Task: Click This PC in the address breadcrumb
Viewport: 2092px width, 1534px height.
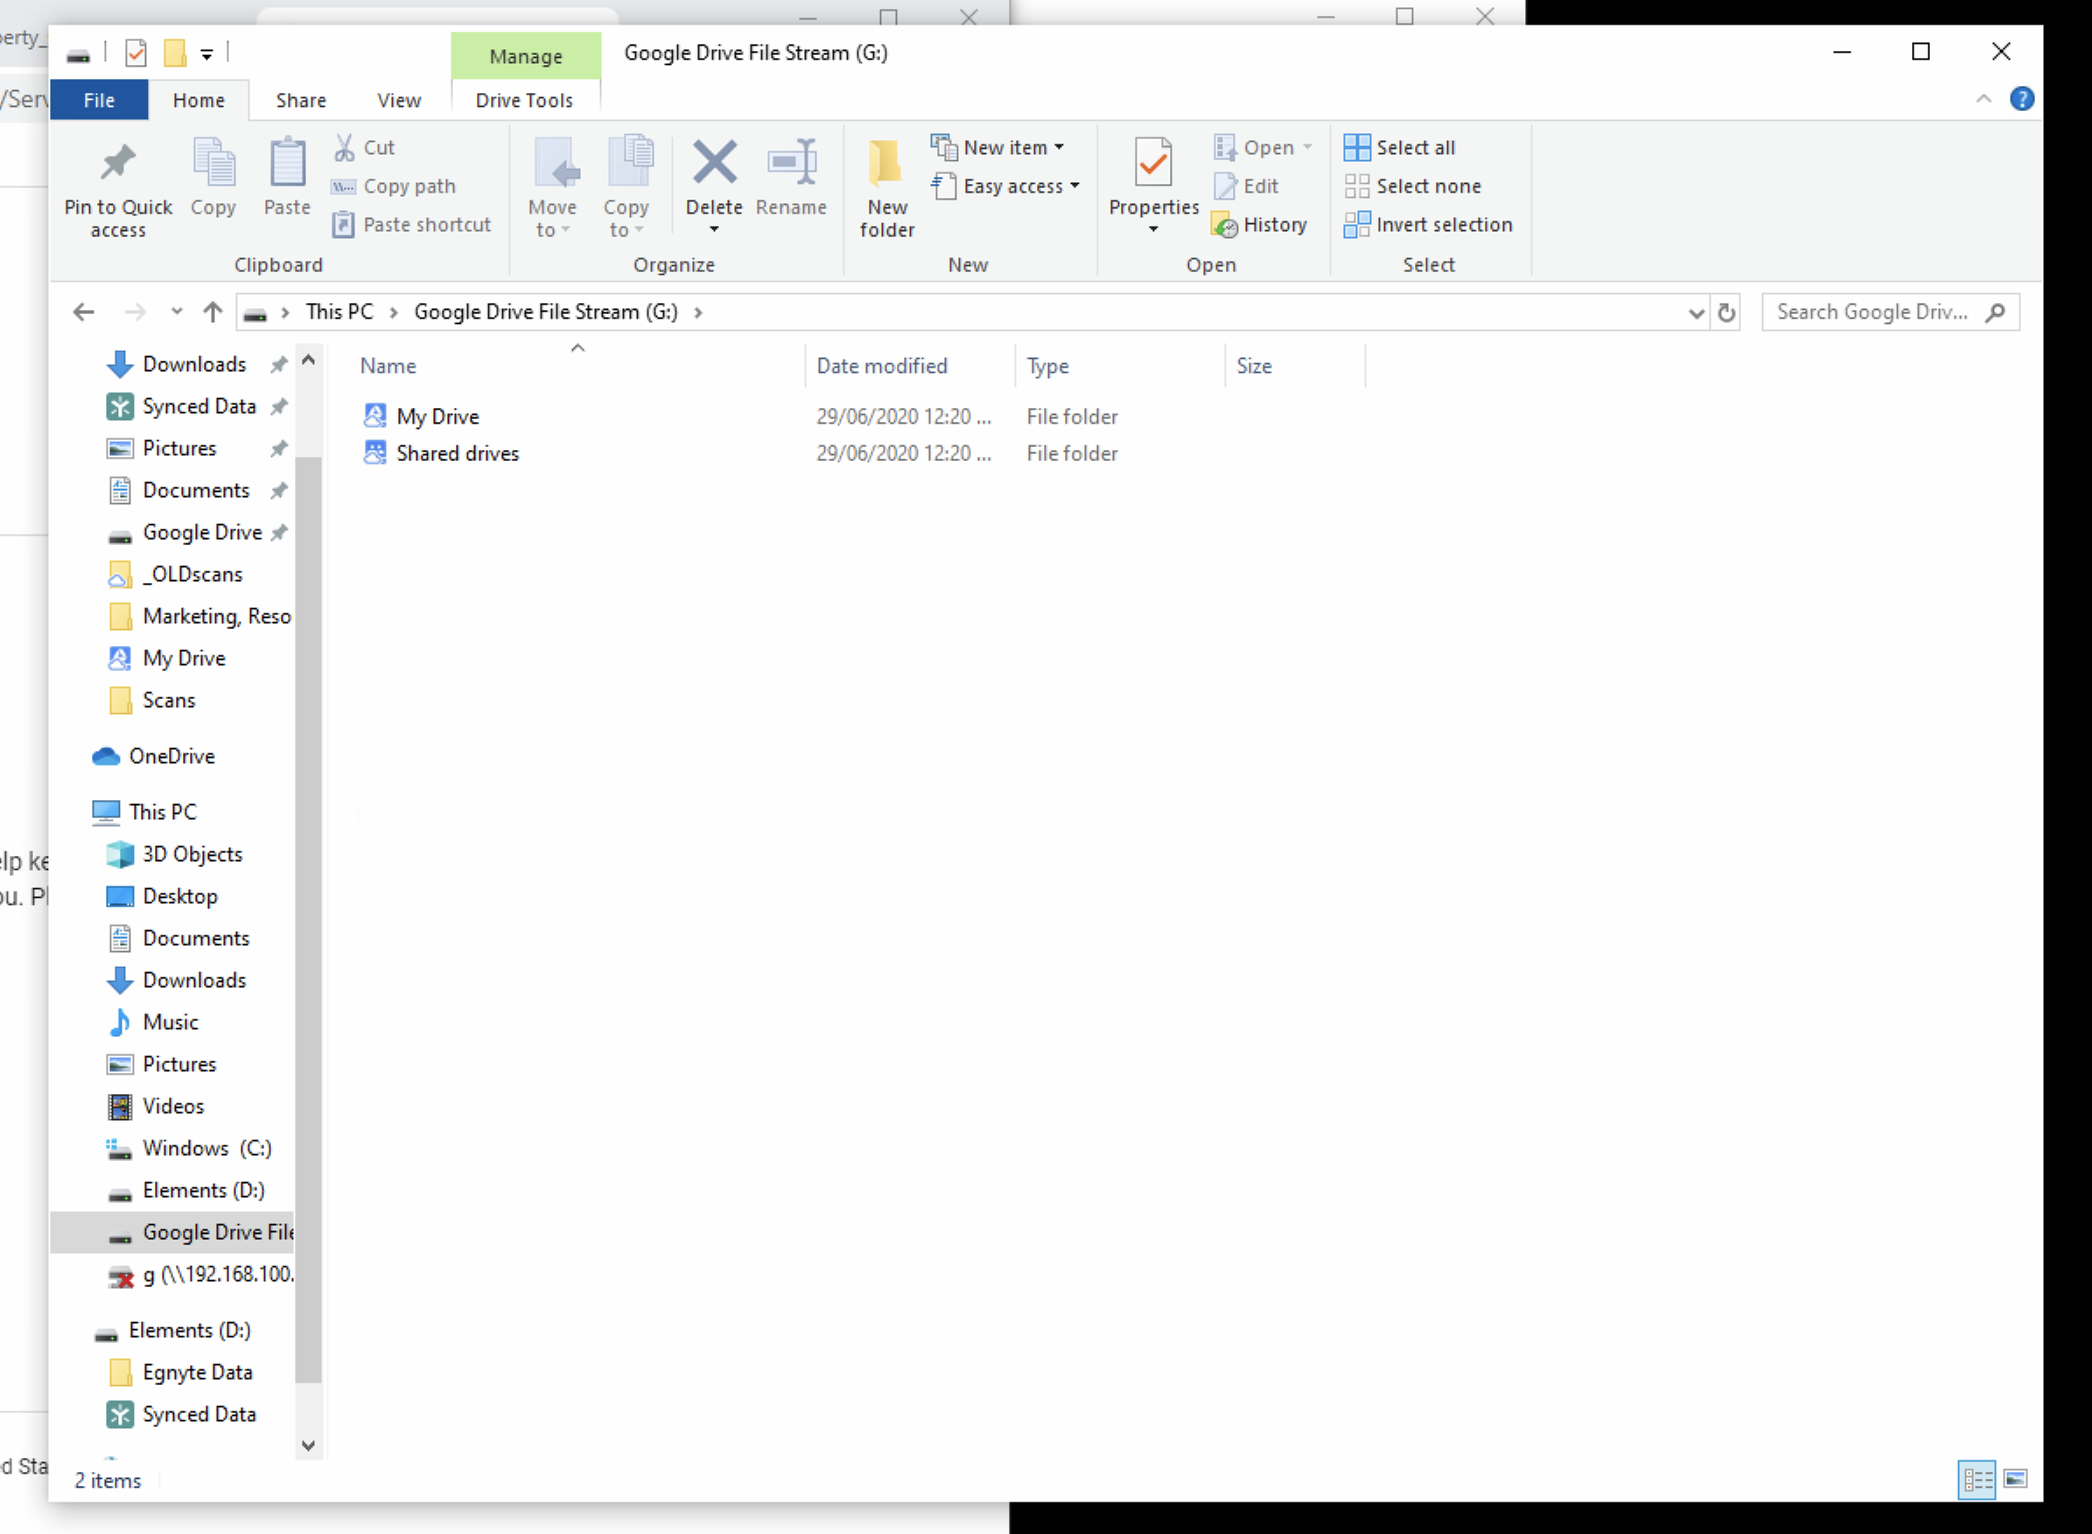Action: point(339,312)
